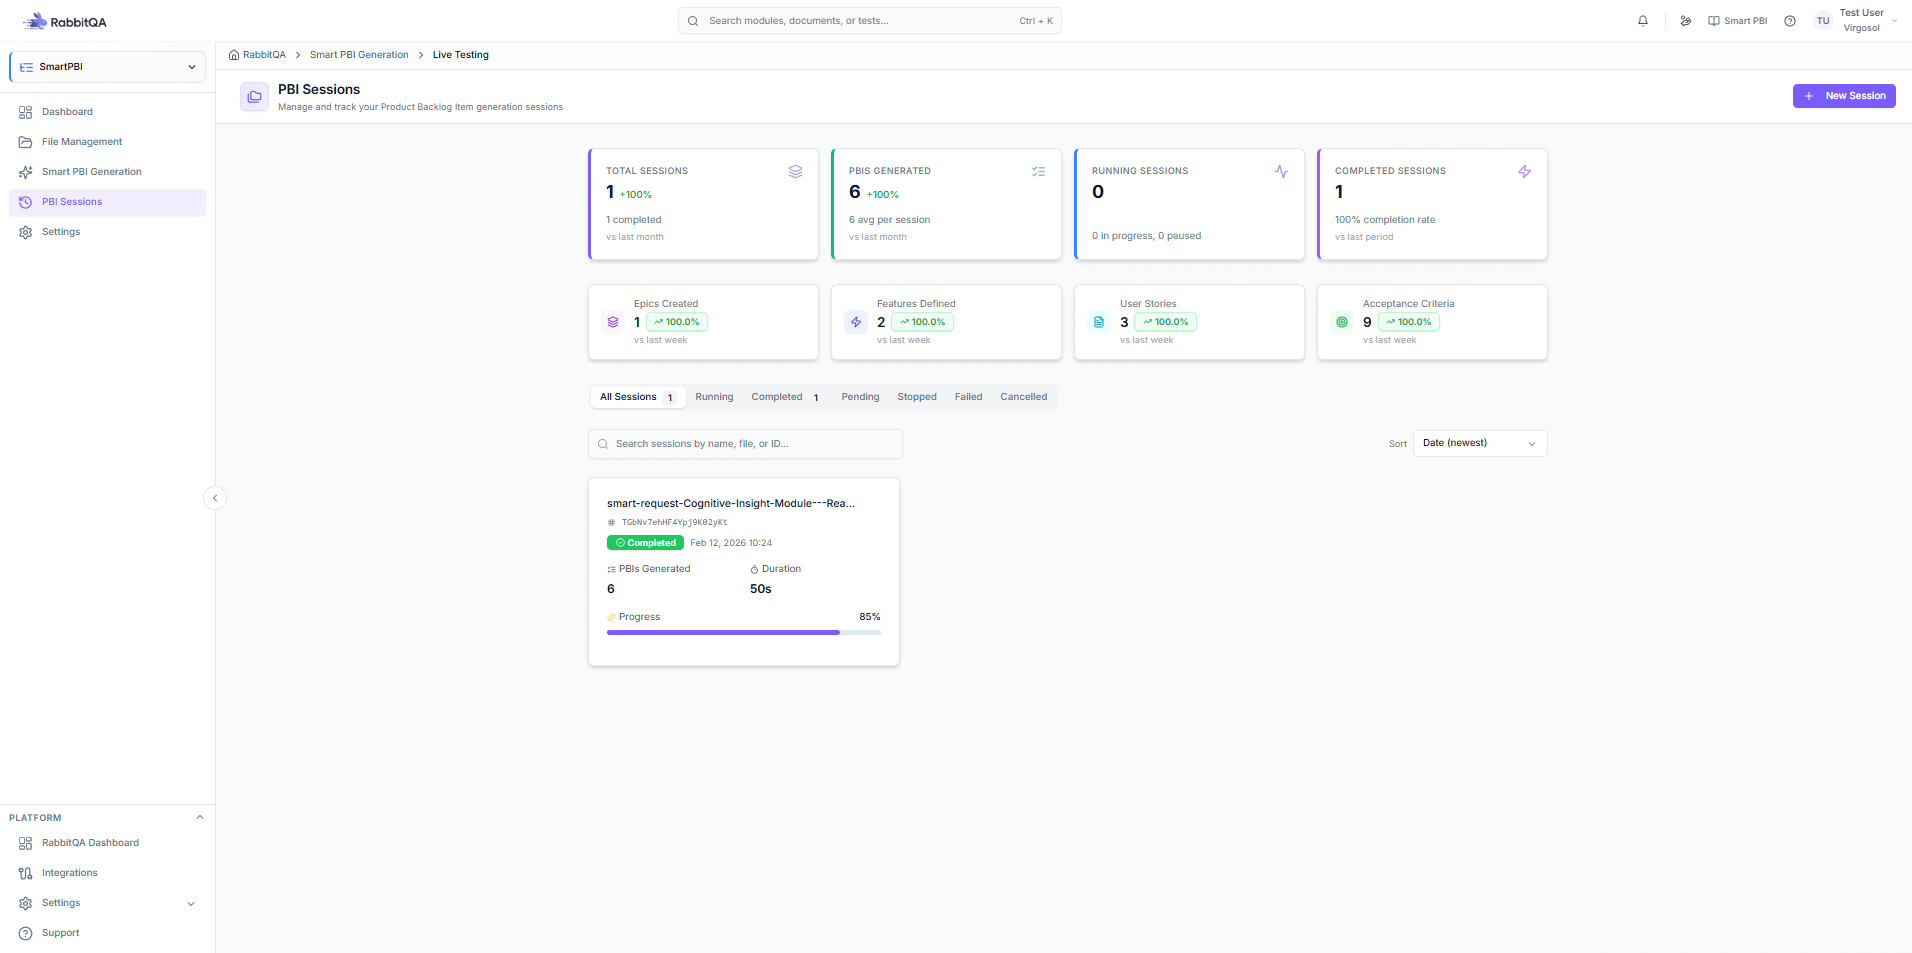
Task: Click the Running Sessions activity icon
Action: 1281,172
